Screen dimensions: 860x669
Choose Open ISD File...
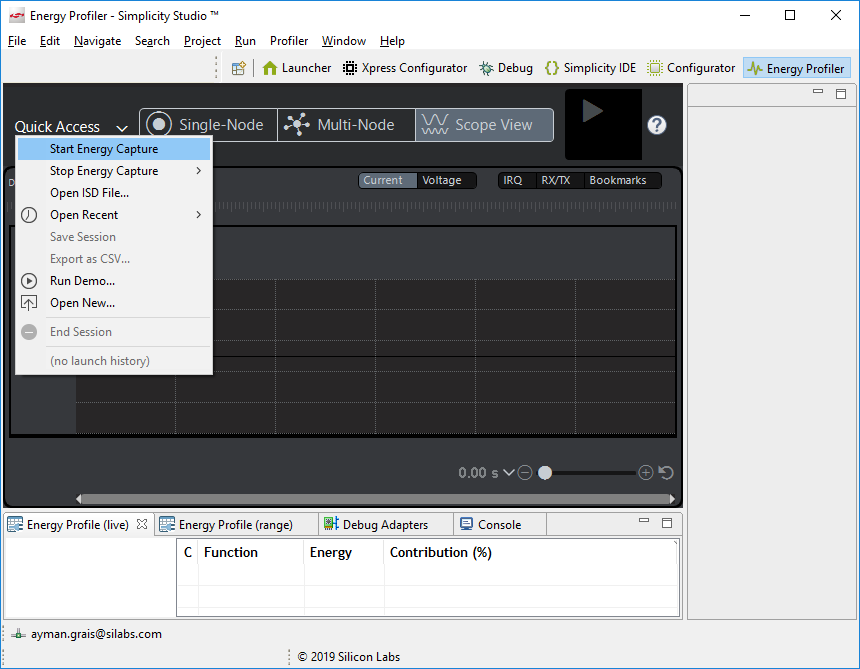114,193
